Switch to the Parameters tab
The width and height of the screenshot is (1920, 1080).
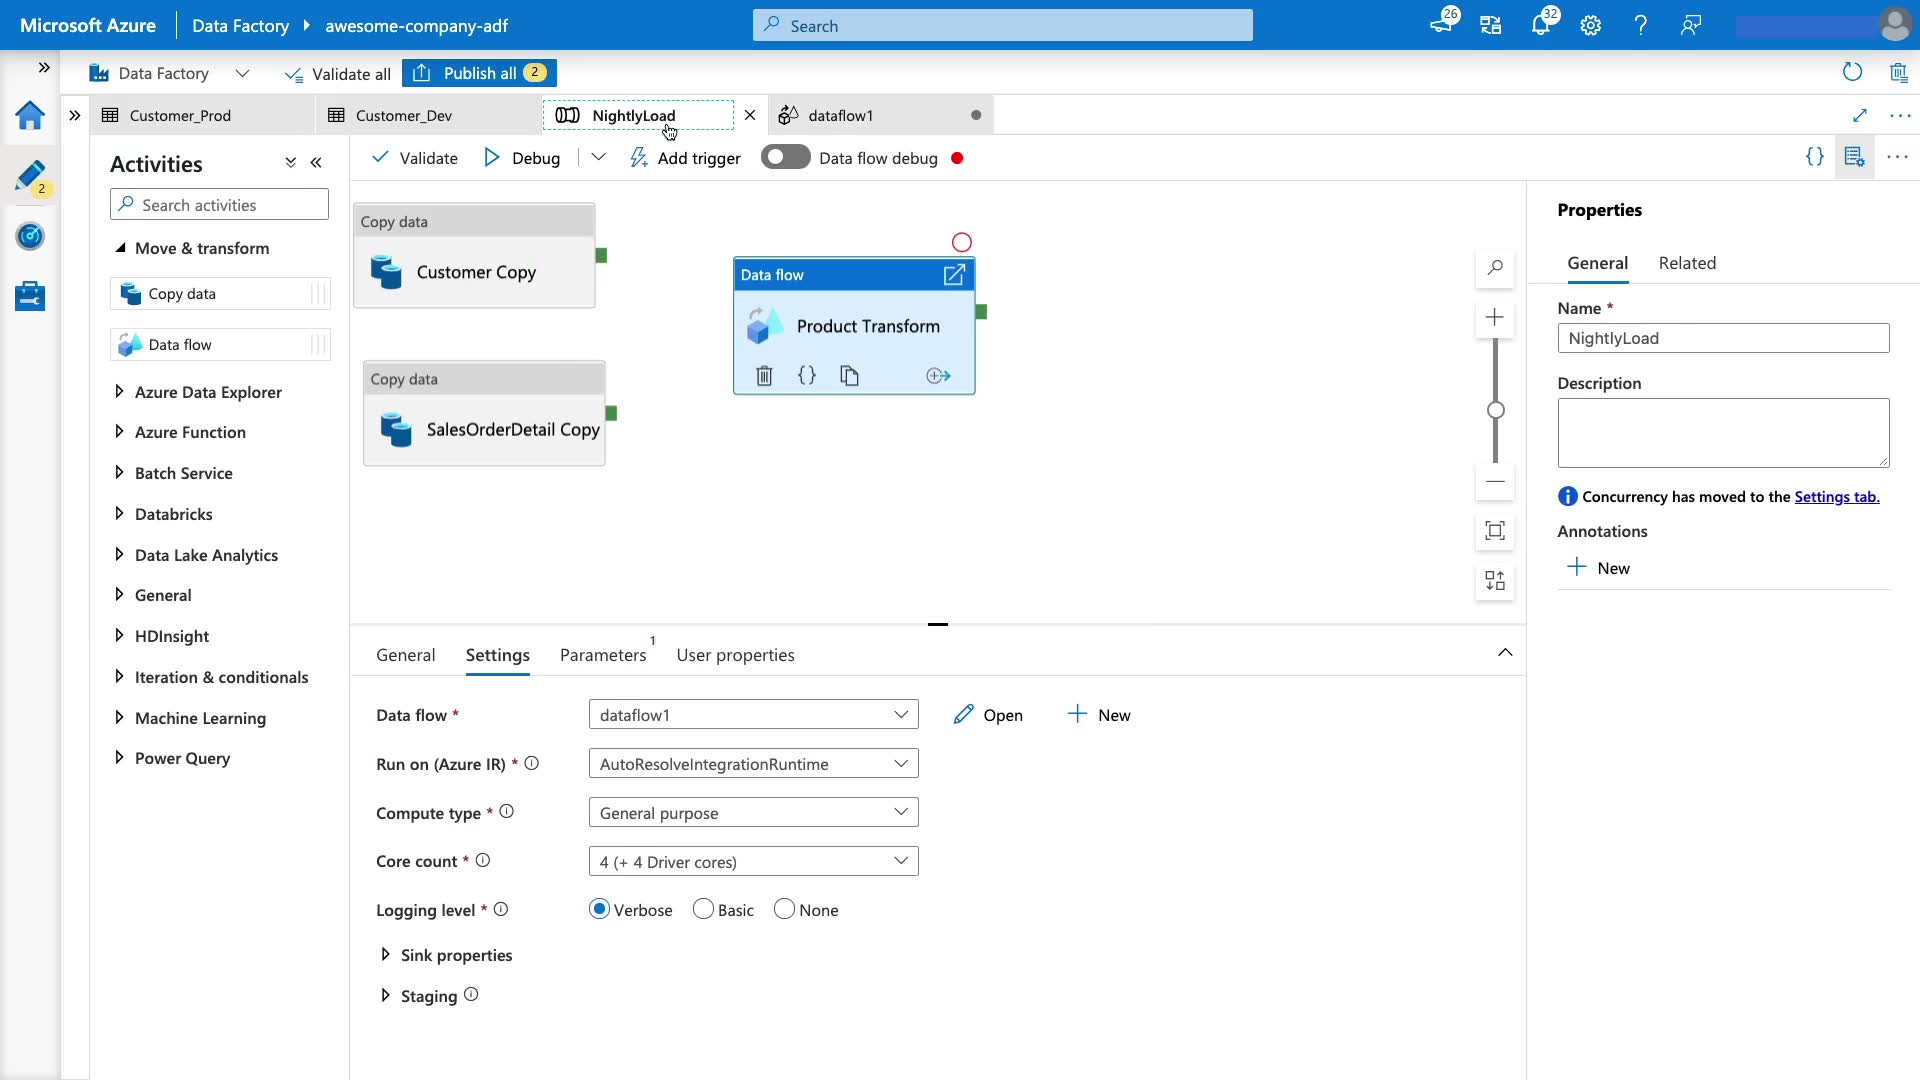coord(603,655)
